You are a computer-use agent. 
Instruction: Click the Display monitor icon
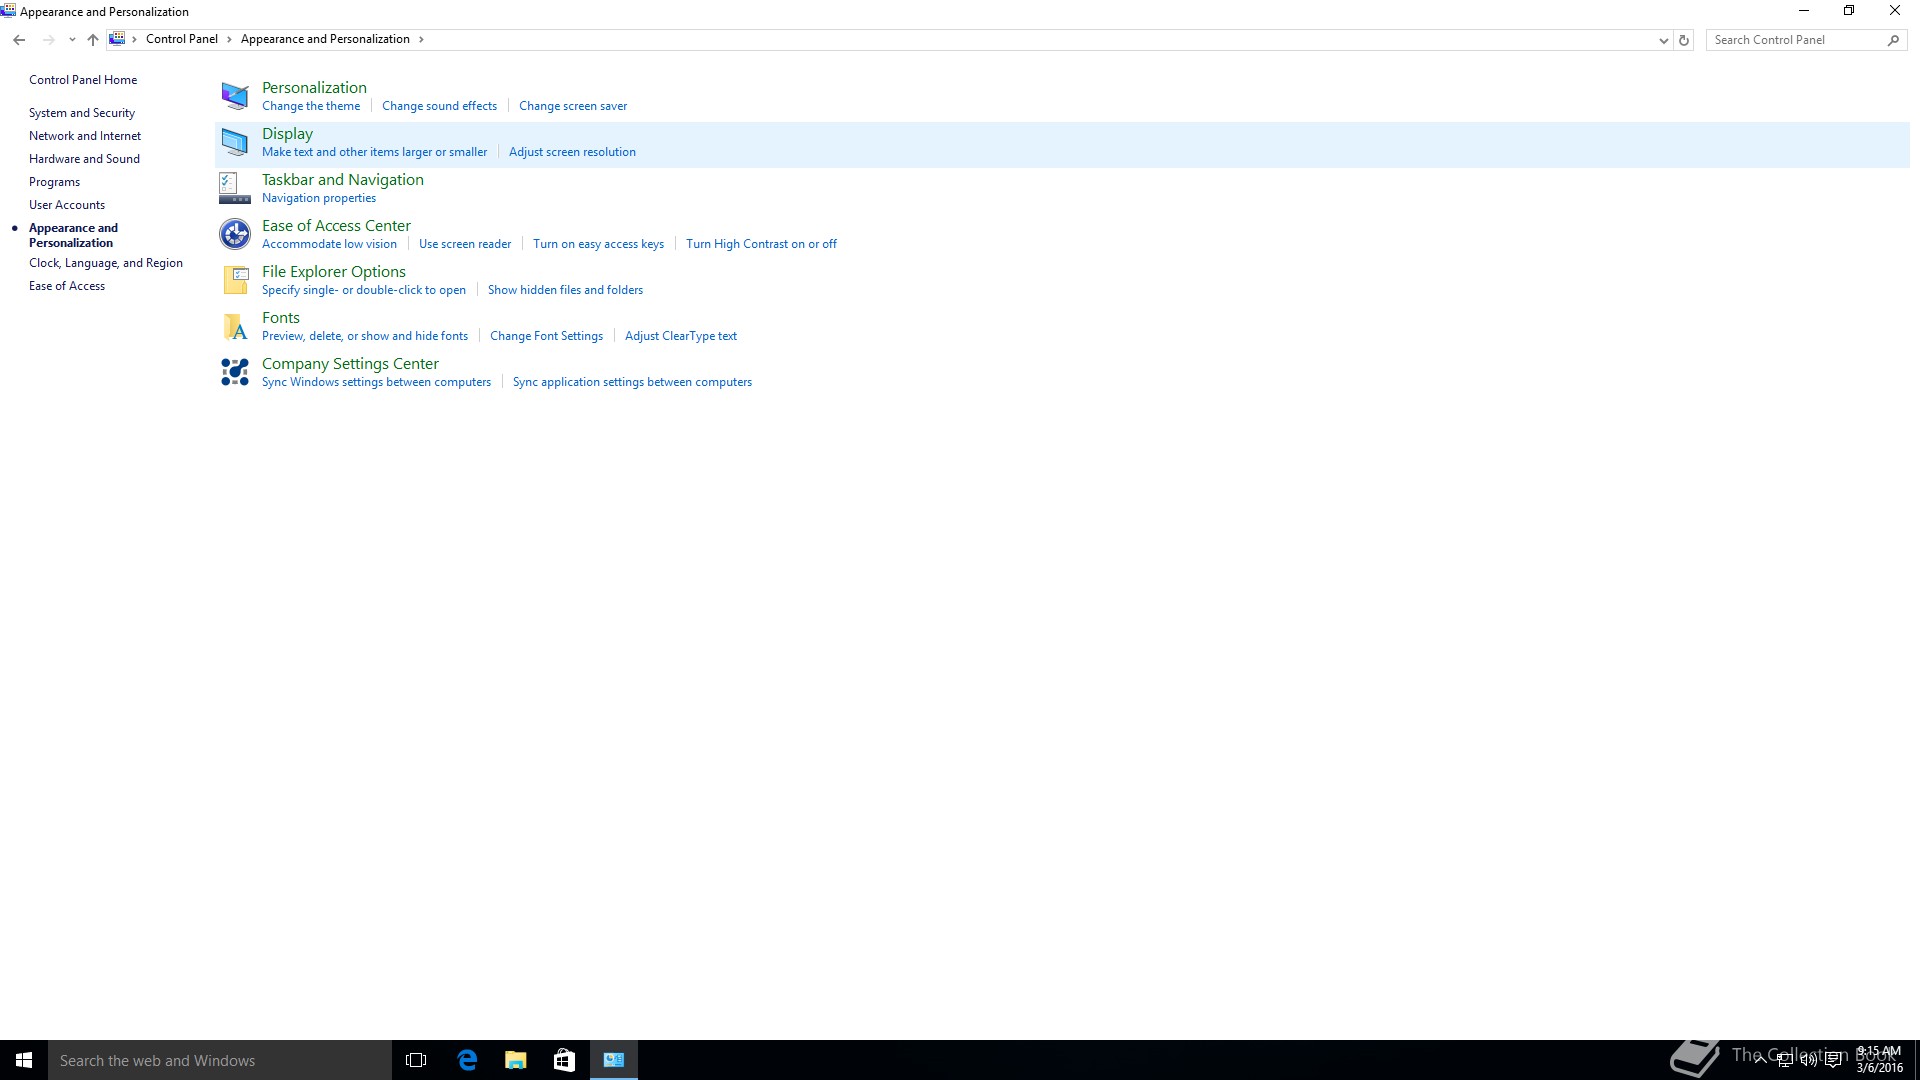point(235,142)
